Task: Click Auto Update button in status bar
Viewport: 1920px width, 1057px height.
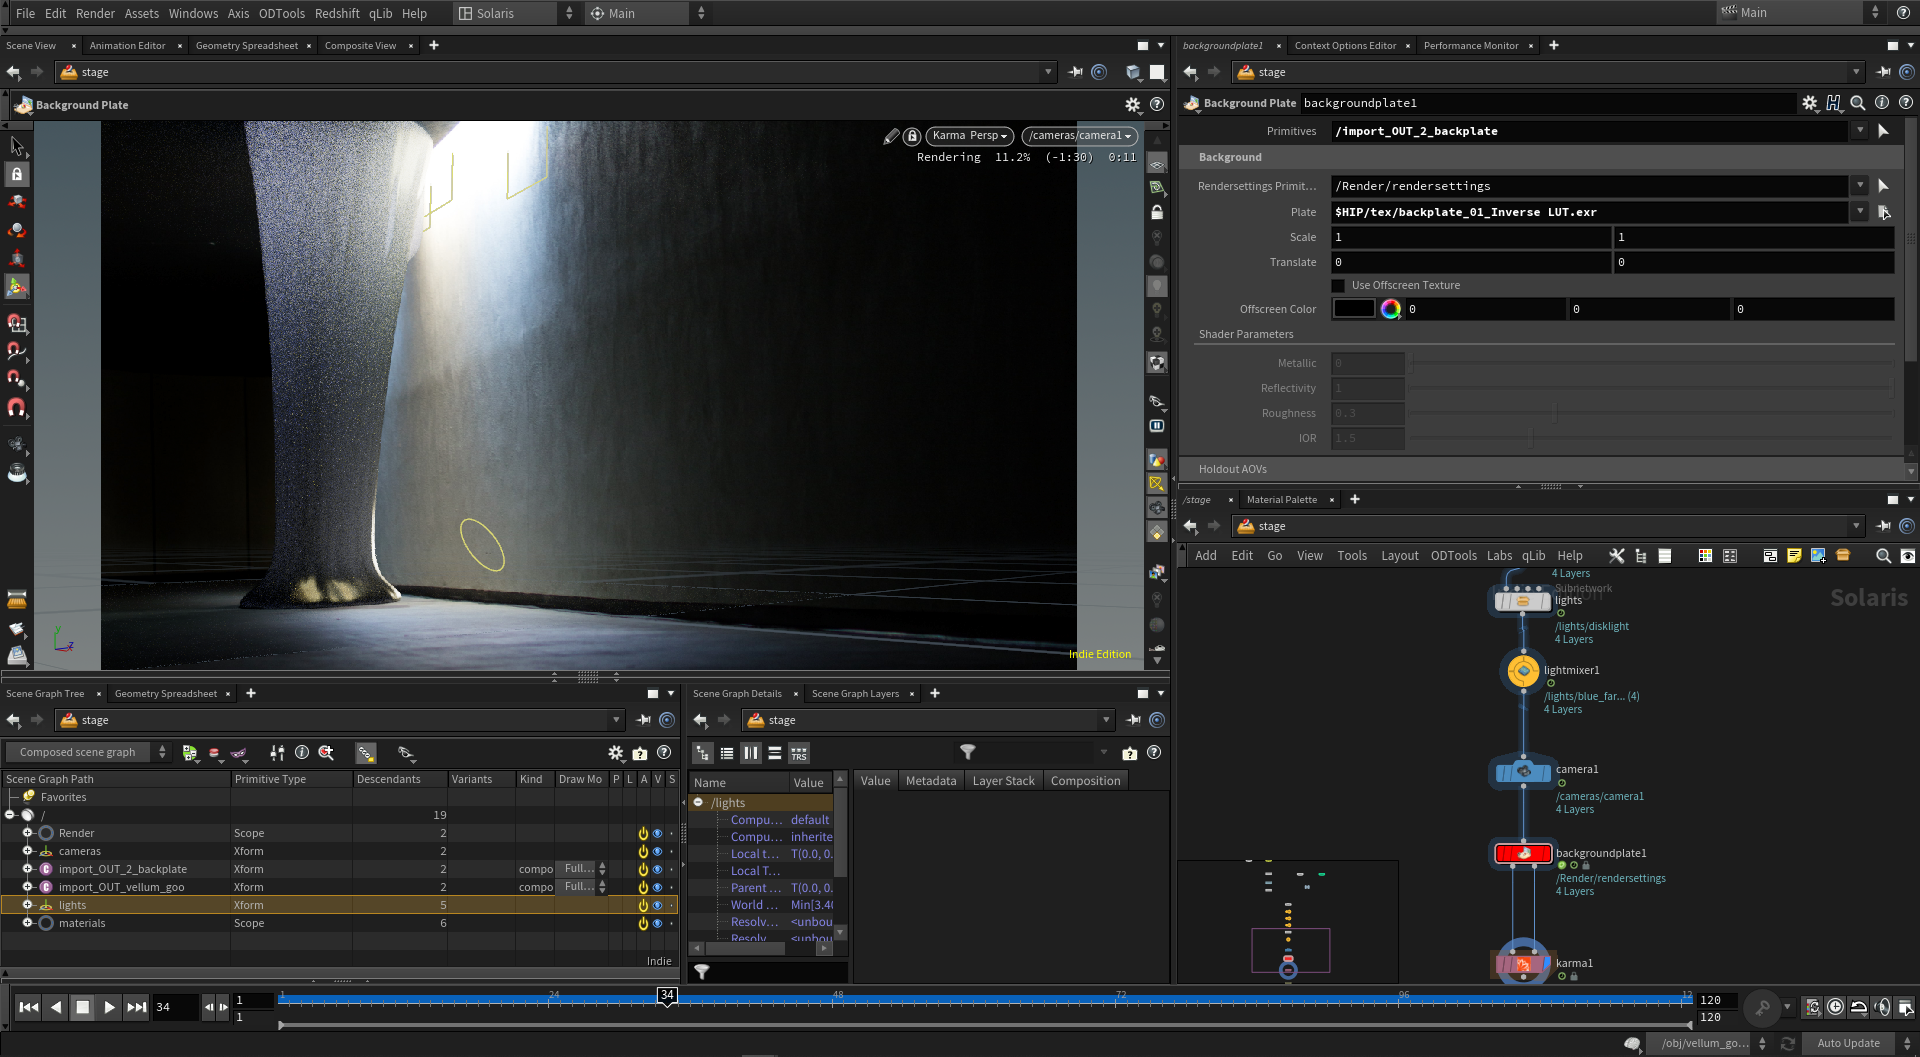Action: (x=1848, y=1044)
